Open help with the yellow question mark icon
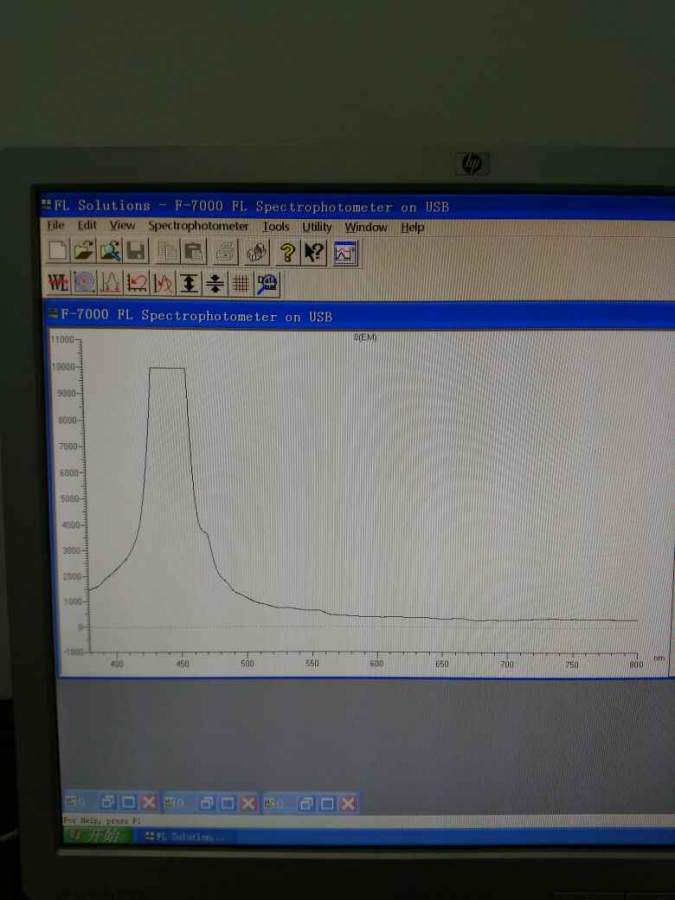 point(288,253)
